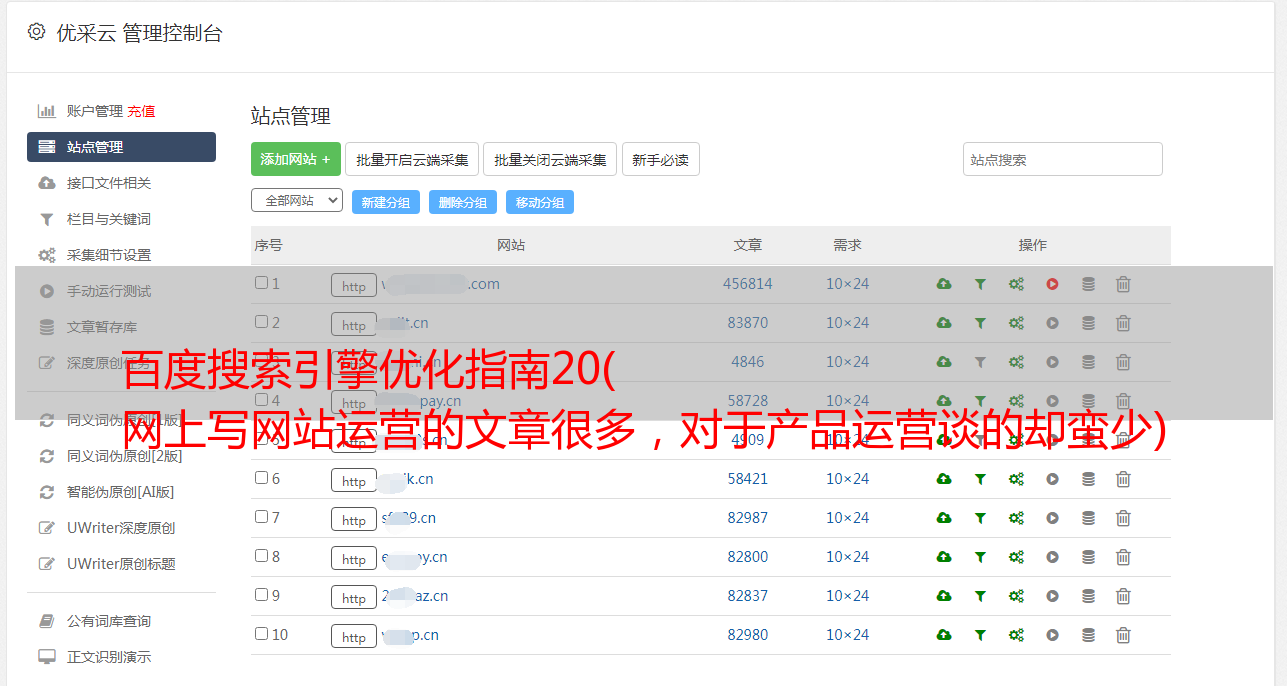Click filter funnel icon in row 6
1287x686 pixels.
pos(980,479)
